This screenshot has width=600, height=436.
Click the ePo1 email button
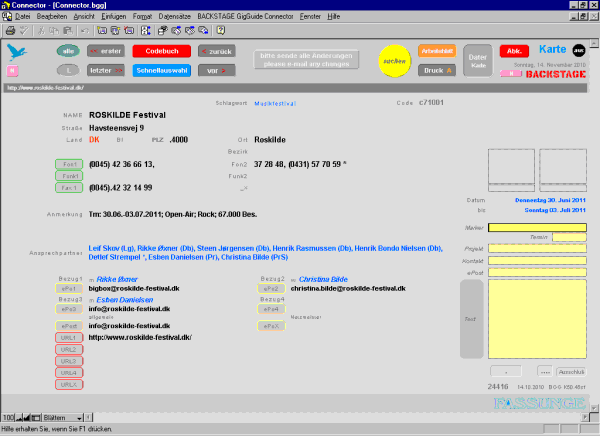tap(69, 288)
